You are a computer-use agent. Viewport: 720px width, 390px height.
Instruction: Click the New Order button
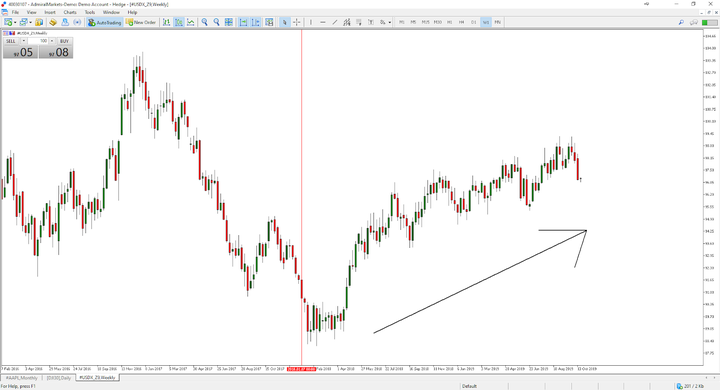141,22
